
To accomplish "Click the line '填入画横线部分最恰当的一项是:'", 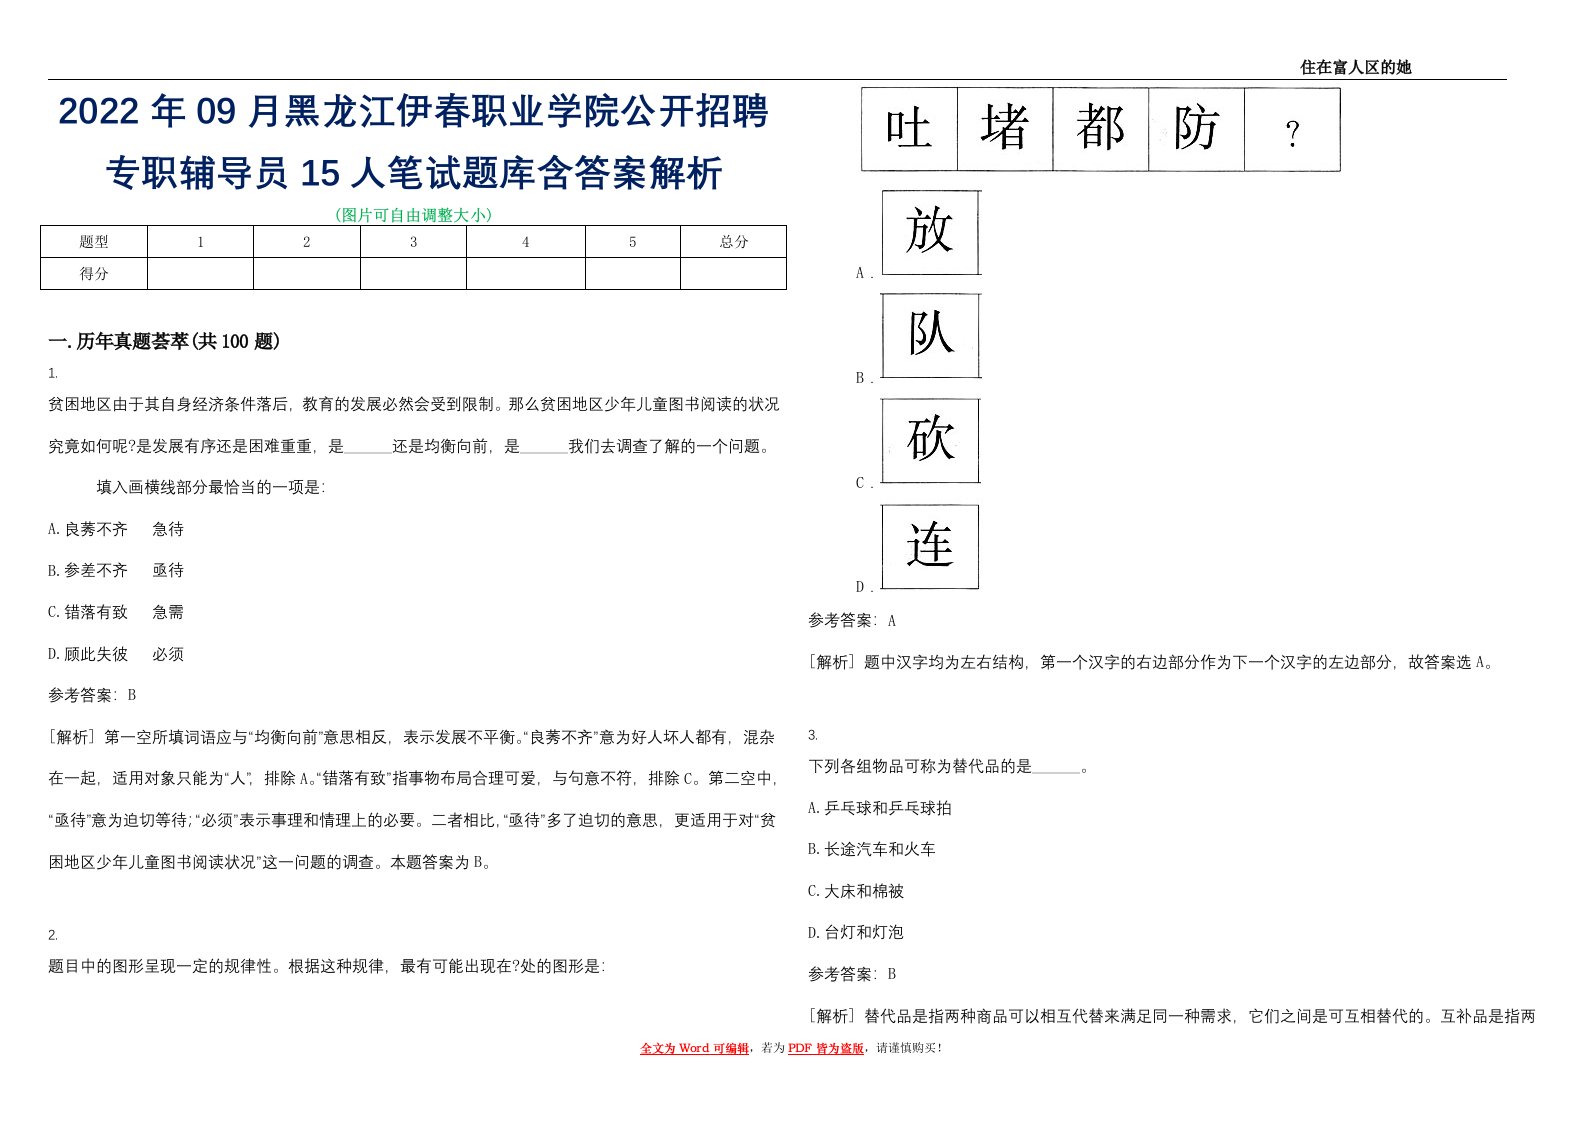I will point(210,487).
